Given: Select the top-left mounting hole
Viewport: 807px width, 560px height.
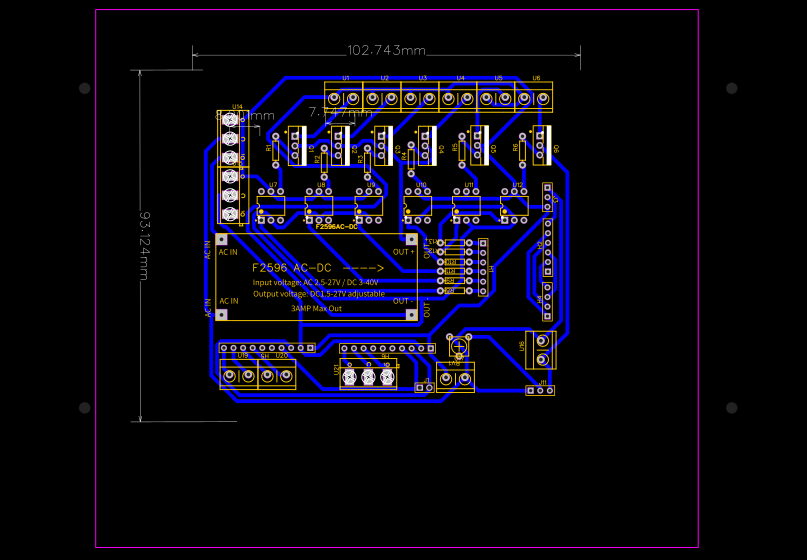Looking at the screenshot, I should pyautogui.click(x=85, y=88).
